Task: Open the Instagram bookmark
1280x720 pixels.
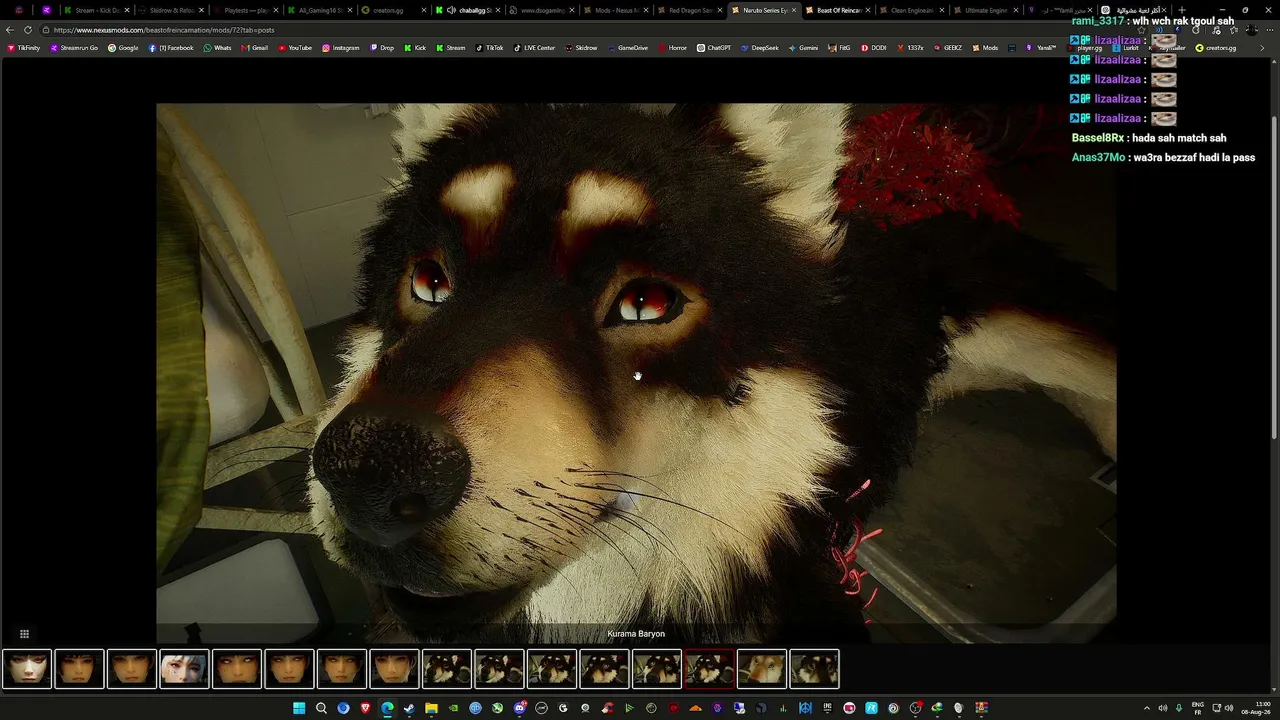Action: click(x=340, y=48)
